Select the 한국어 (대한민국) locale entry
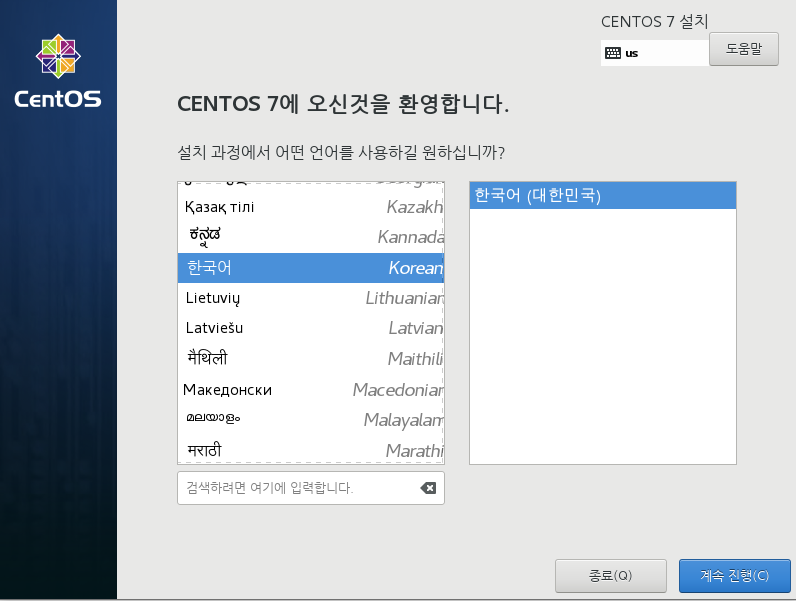The image size is (796, 601). (x=603, y=195)
